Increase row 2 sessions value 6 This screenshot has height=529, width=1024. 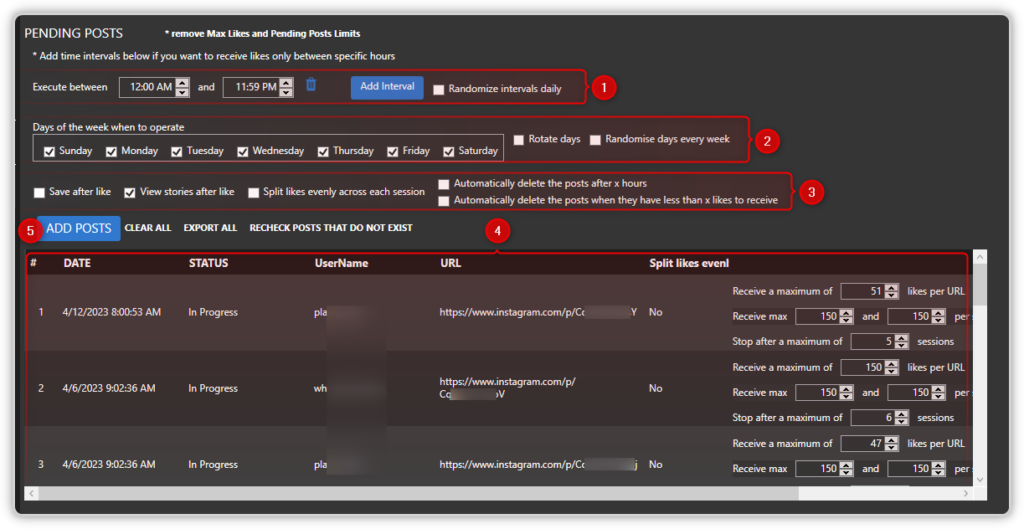902,414
